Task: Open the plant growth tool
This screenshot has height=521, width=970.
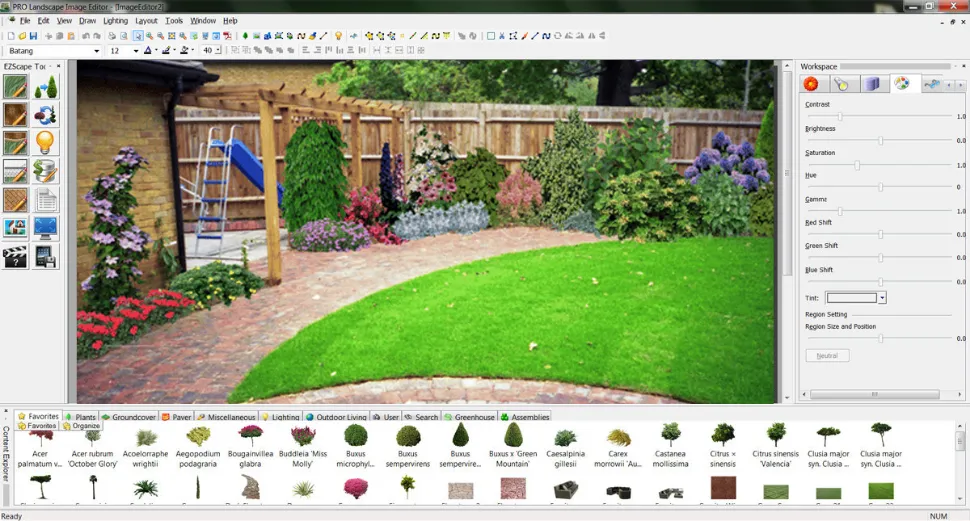Action: coord(46,87)
